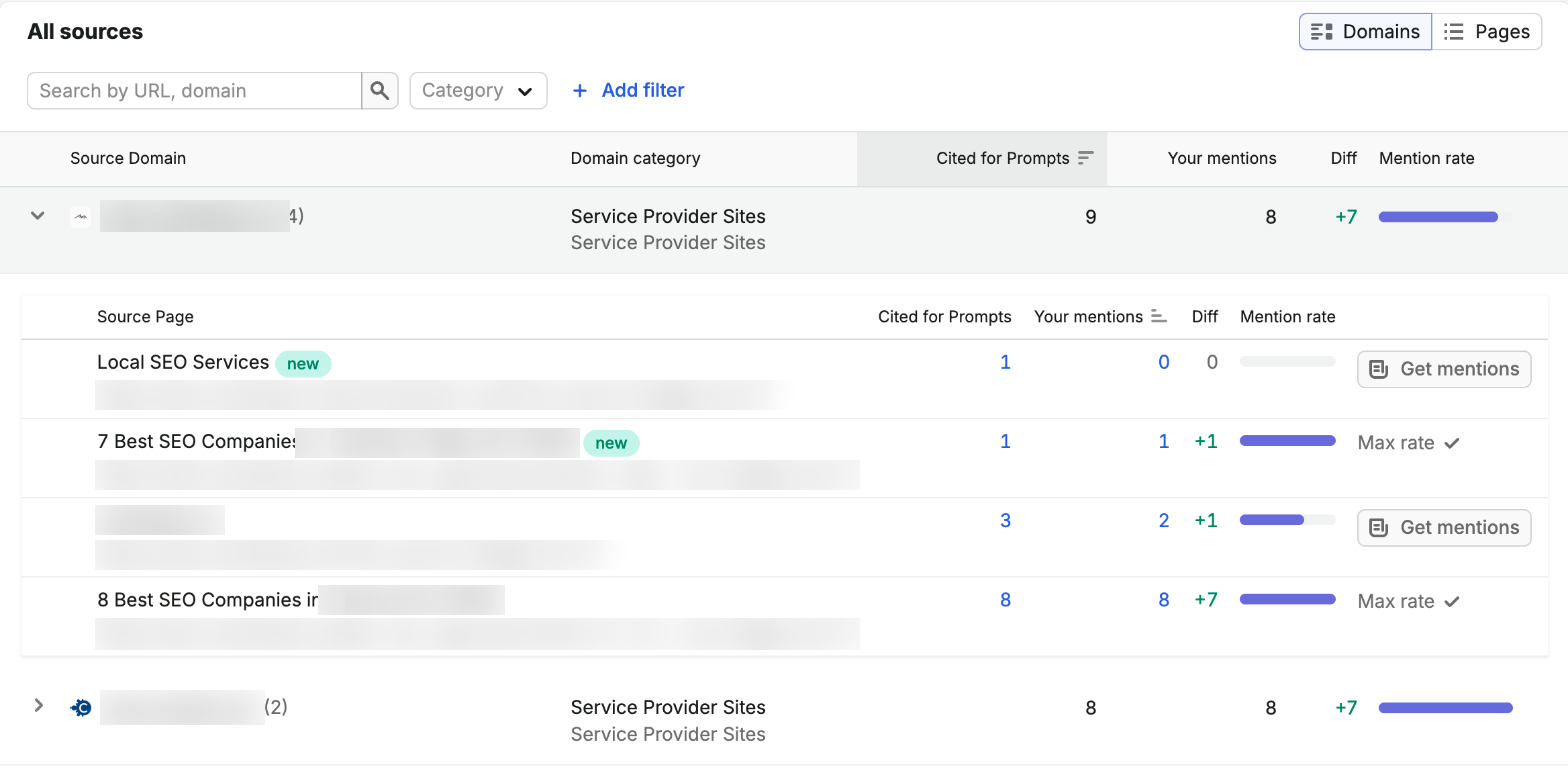Screen dimensions: 1568x771
Task: Switch to Pages view
Action: (x=1487, y=32)
